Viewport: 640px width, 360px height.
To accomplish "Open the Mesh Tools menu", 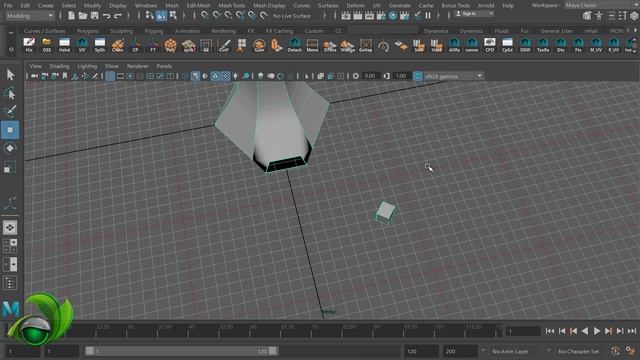I will pyautogui.click(x=231, y=5).
